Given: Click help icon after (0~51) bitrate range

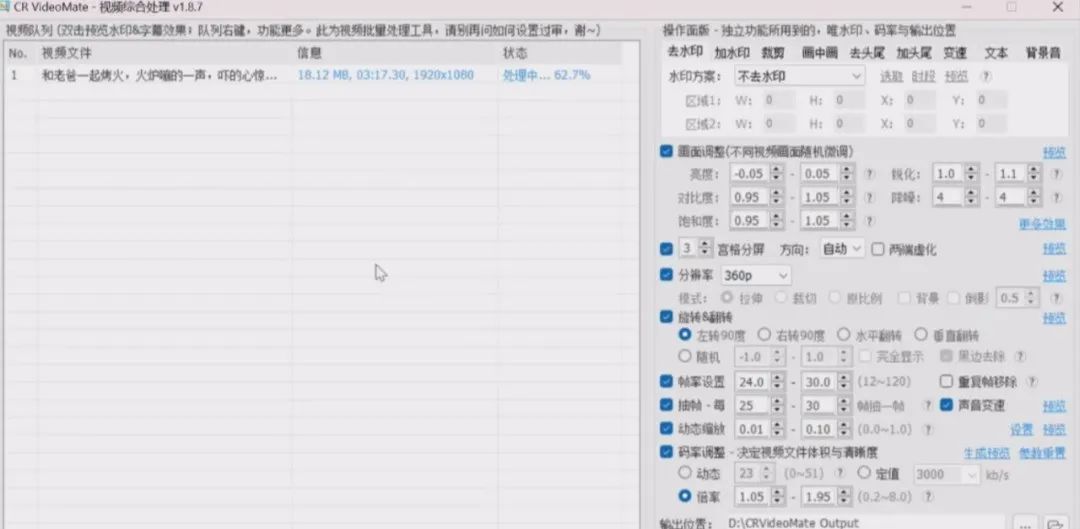Looking at the screenshot, I should pos(840,473).
